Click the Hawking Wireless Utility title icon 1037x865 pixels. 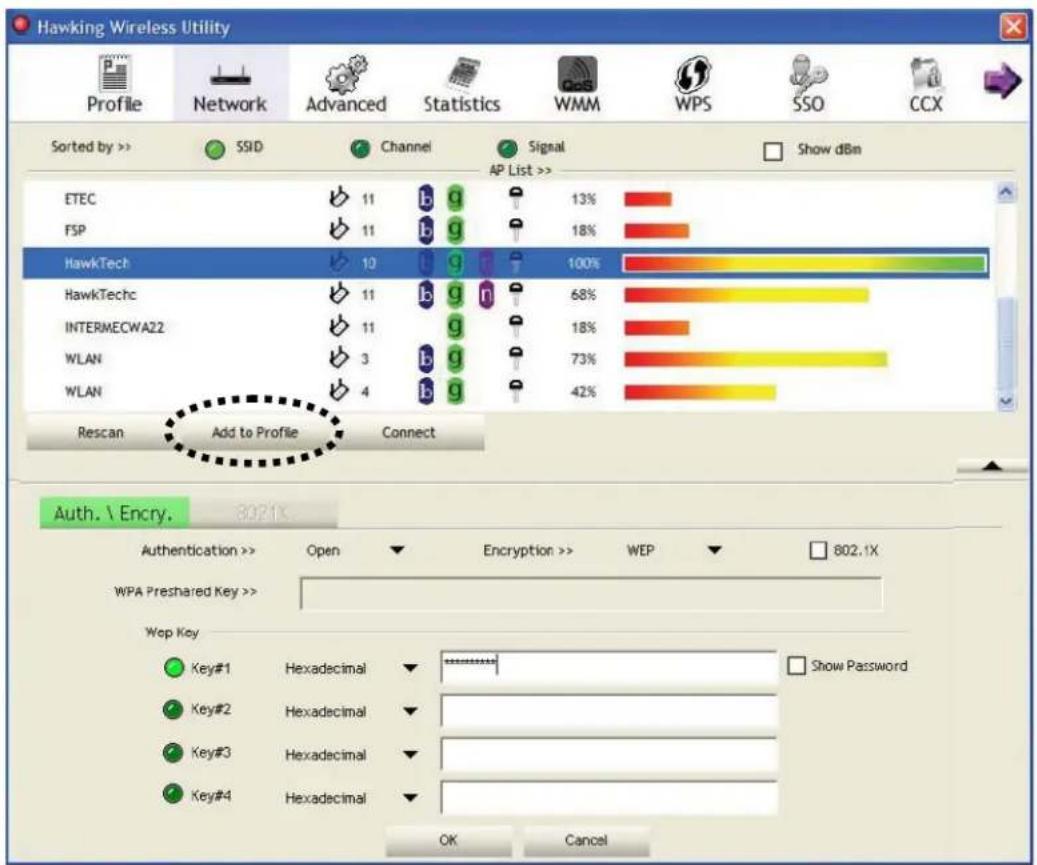22,26
